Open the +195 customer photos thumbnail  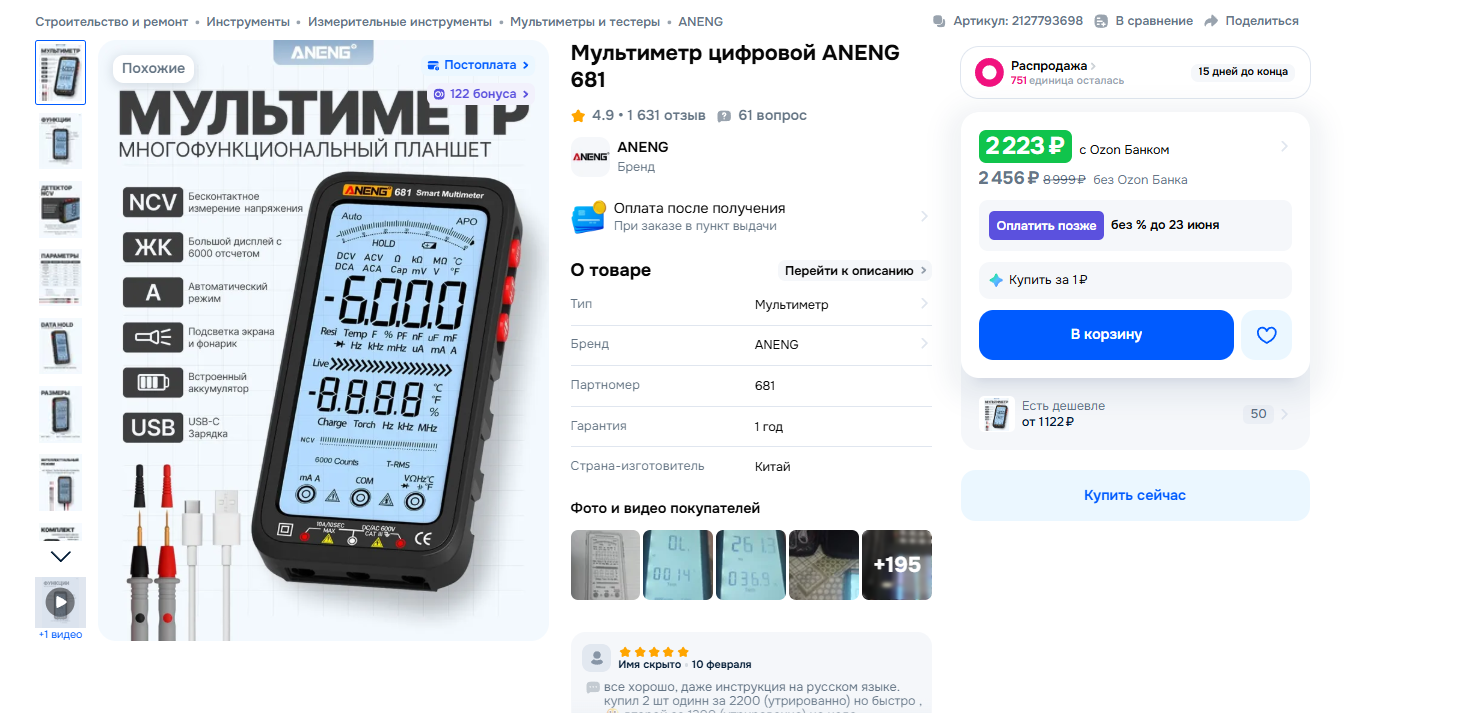tap(897, 565)
